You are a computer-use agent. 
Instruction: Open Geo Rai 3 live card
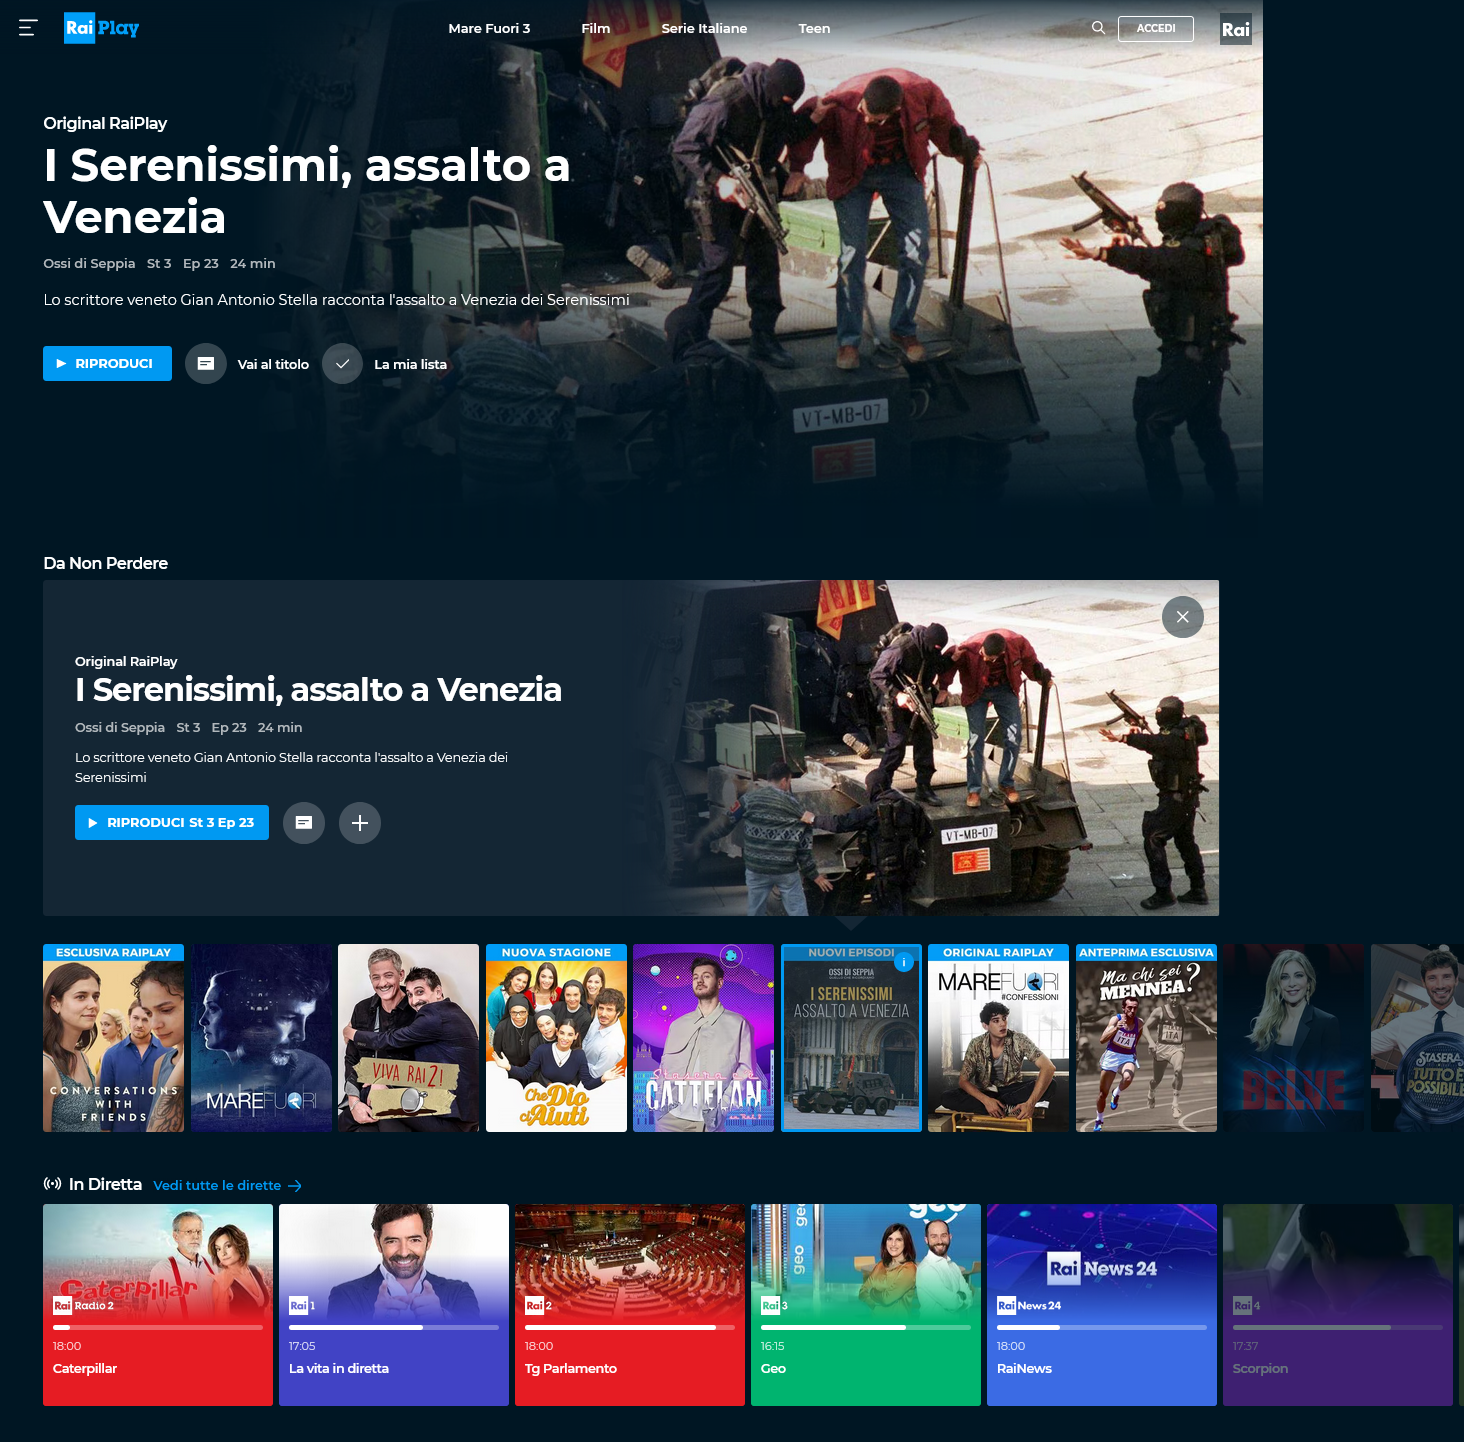[866, 1305]
